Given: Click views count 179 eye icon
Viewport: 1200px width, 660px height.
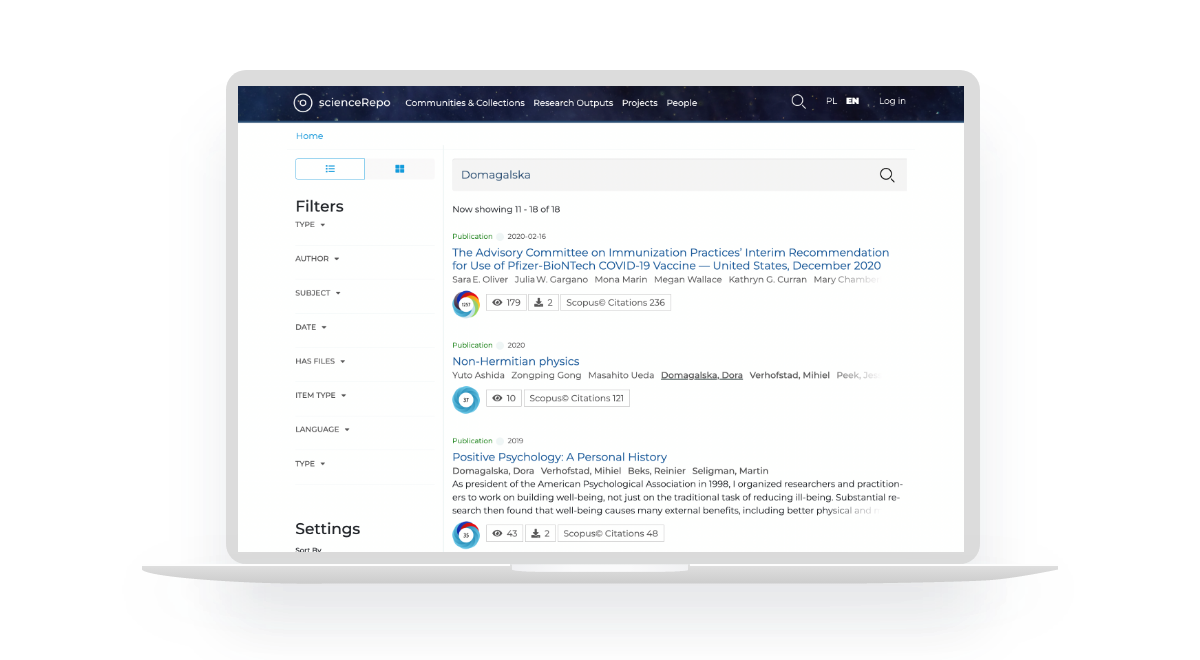Looking at the screenshot, I should tap(497, 302).
